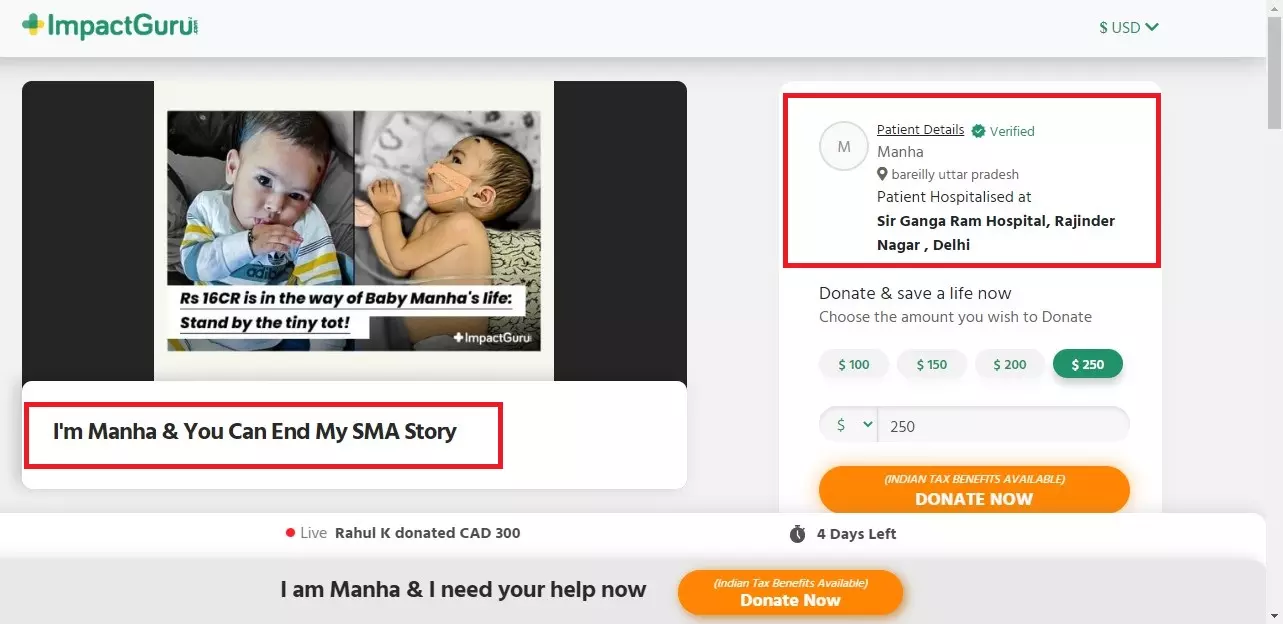The image size is (1283, 624).
Task: Select the $ 100 donation amount
Action: [x=853, y=365]
